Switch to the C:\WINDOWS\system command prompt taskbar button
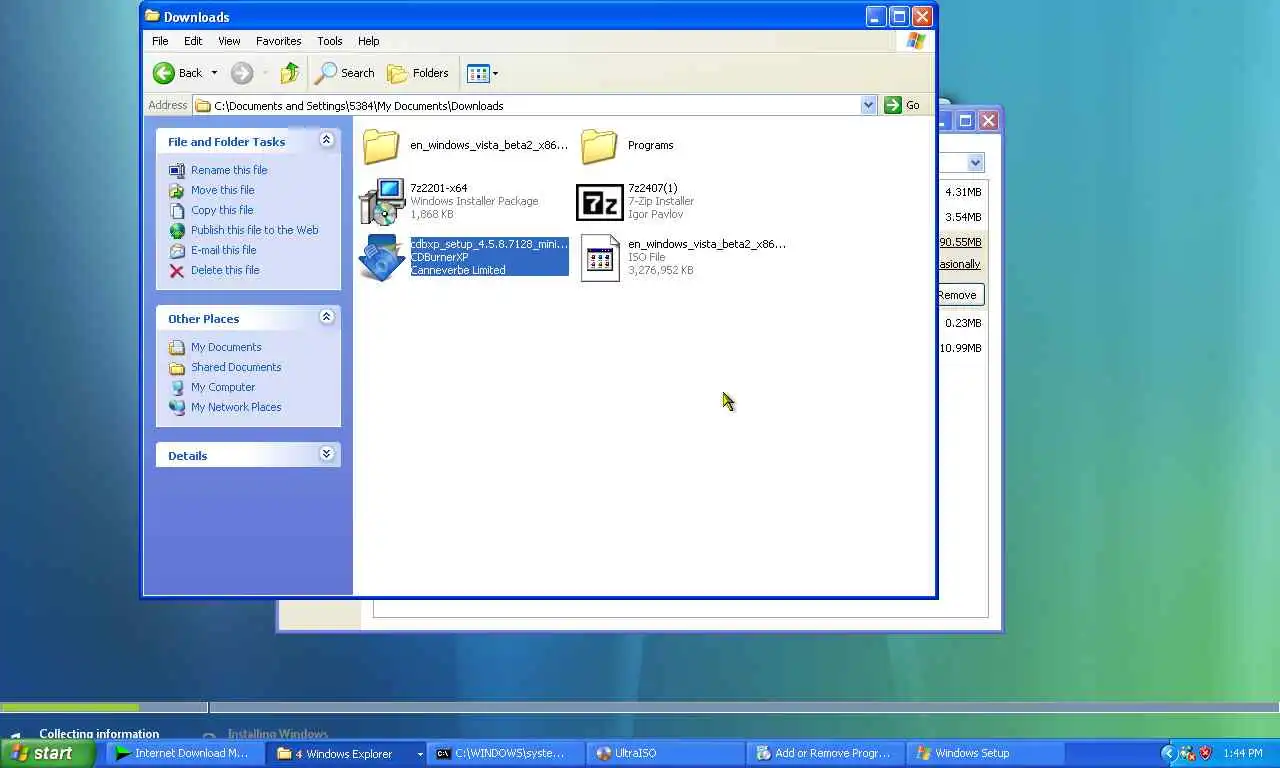 coord(508,753)
